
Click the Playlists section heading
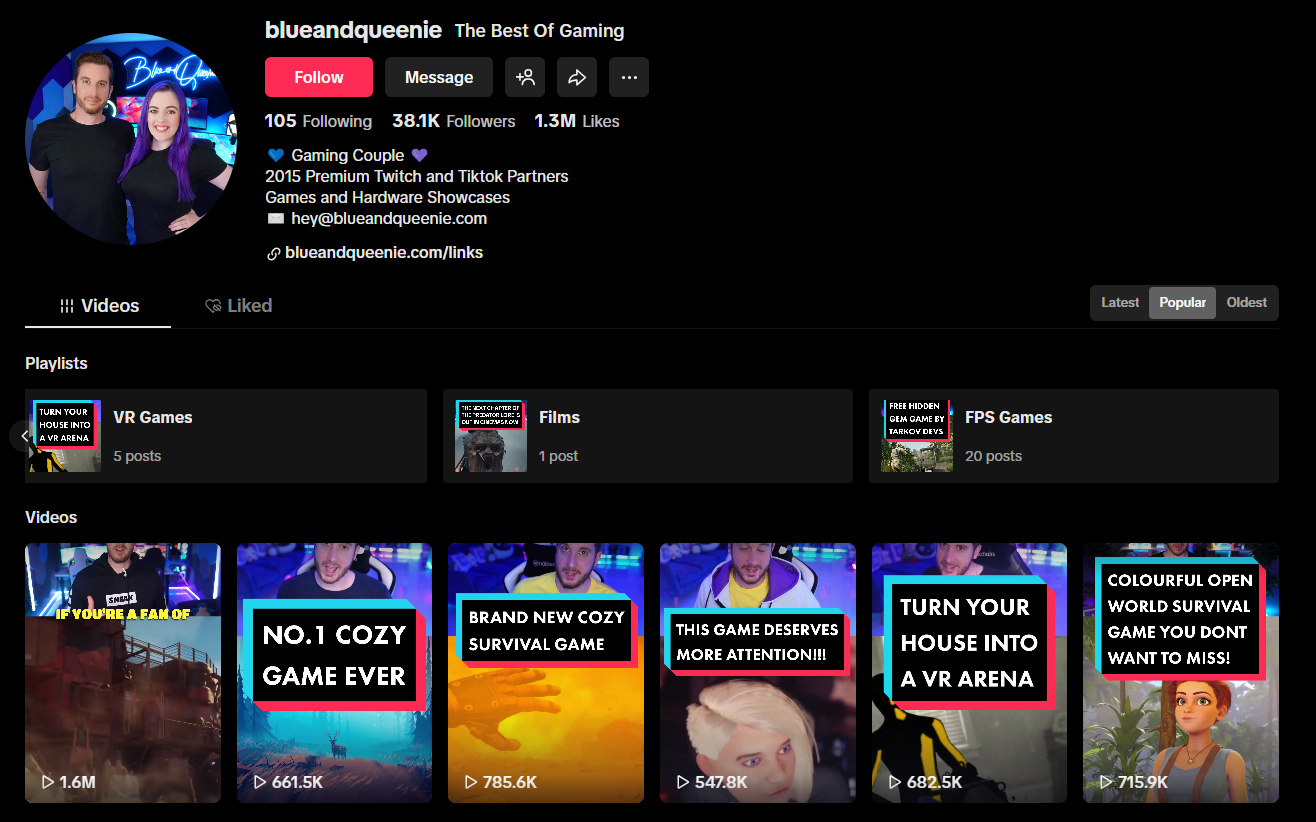point(56,363)
